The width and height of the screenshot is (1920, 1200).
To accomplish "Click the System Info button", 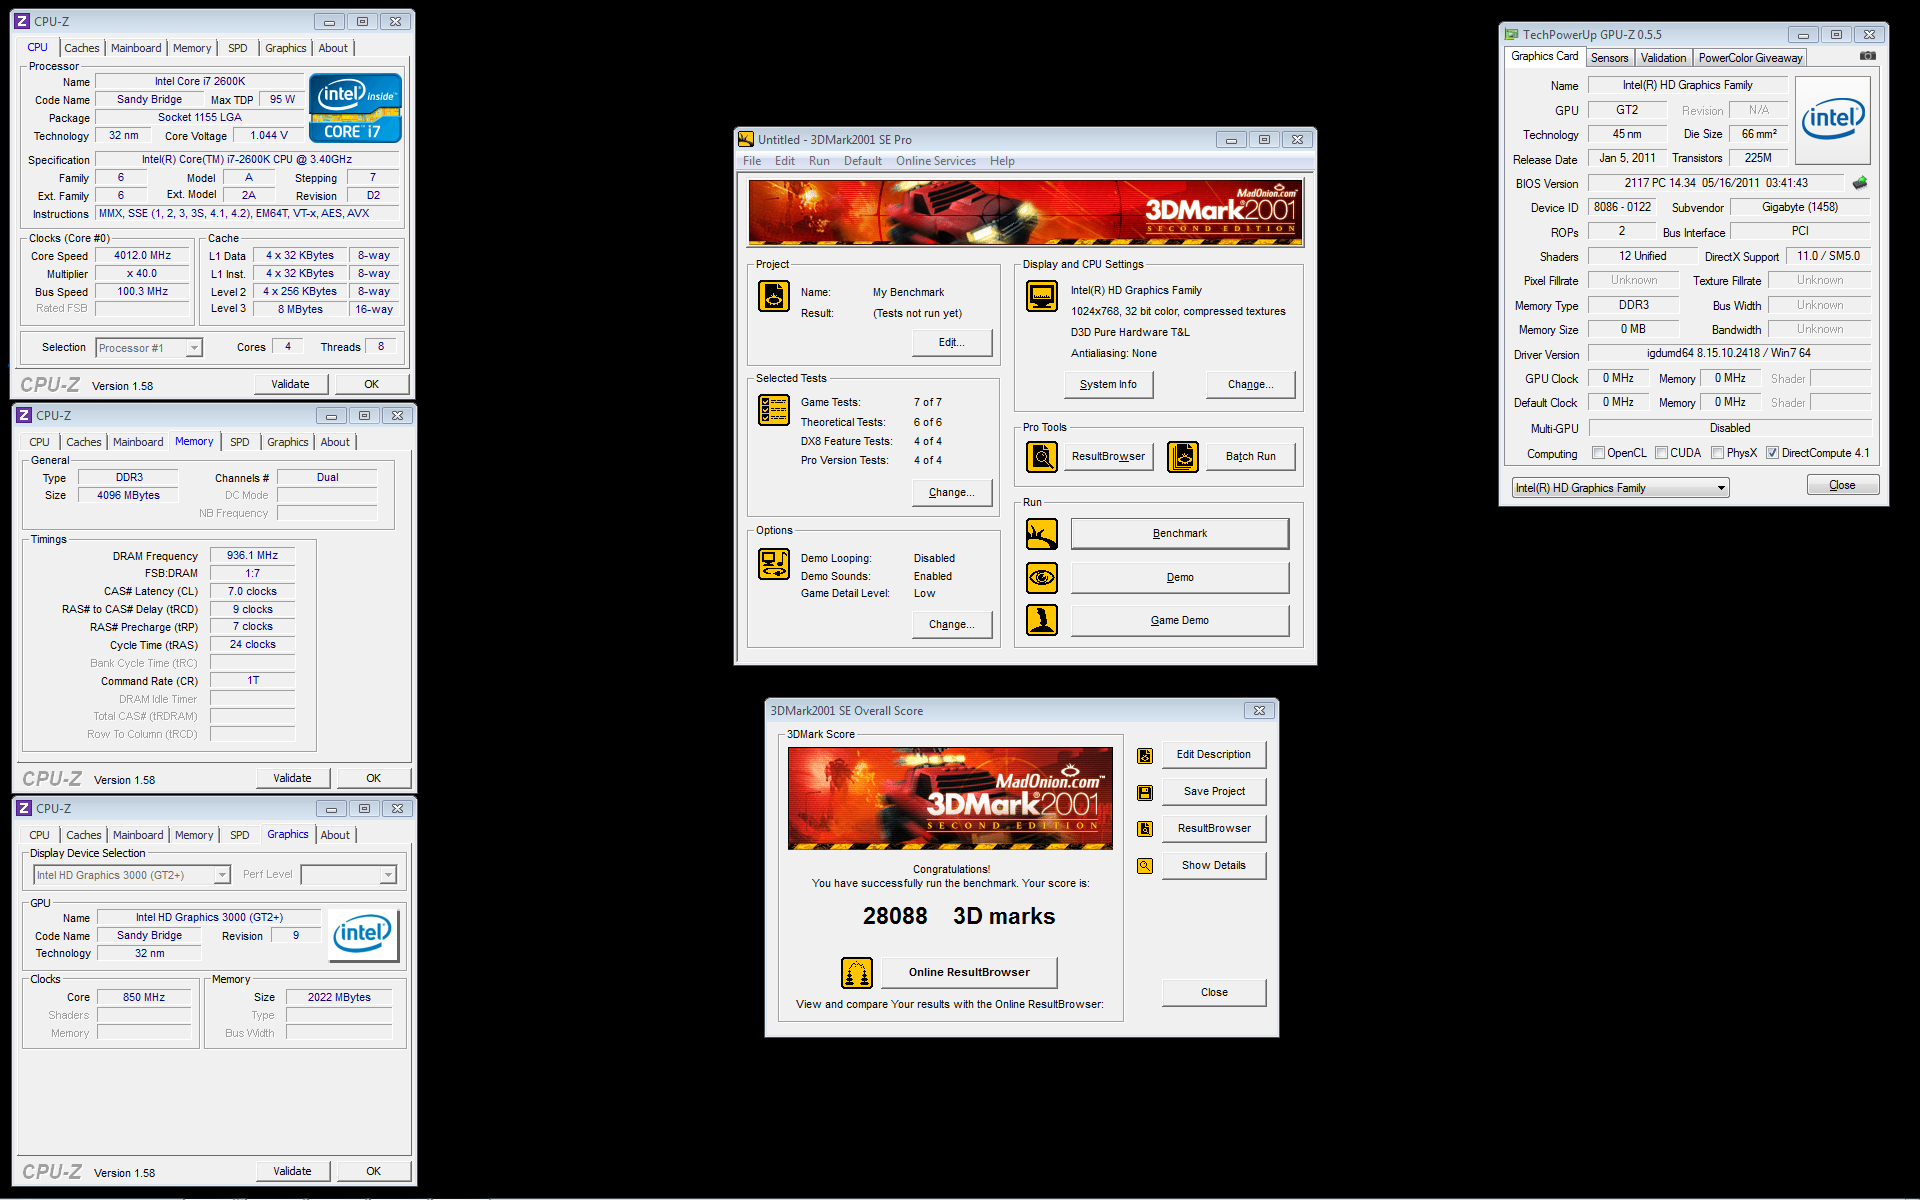I will [1108, 384].
